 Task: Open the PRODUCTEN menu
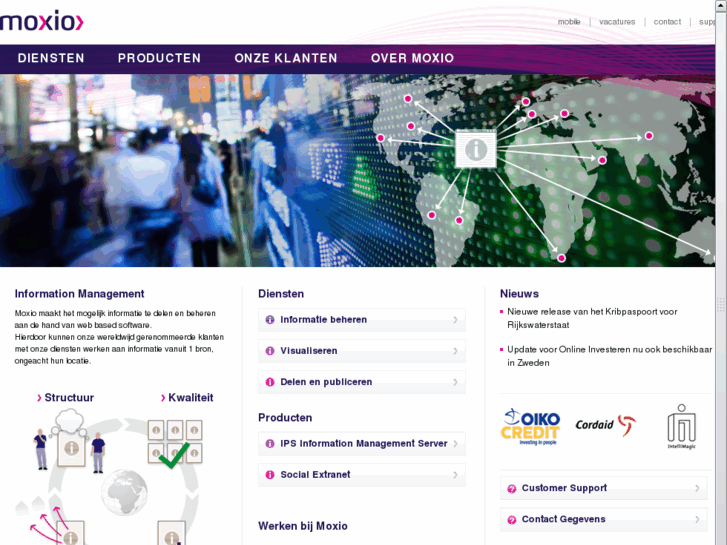click(159, 58)
